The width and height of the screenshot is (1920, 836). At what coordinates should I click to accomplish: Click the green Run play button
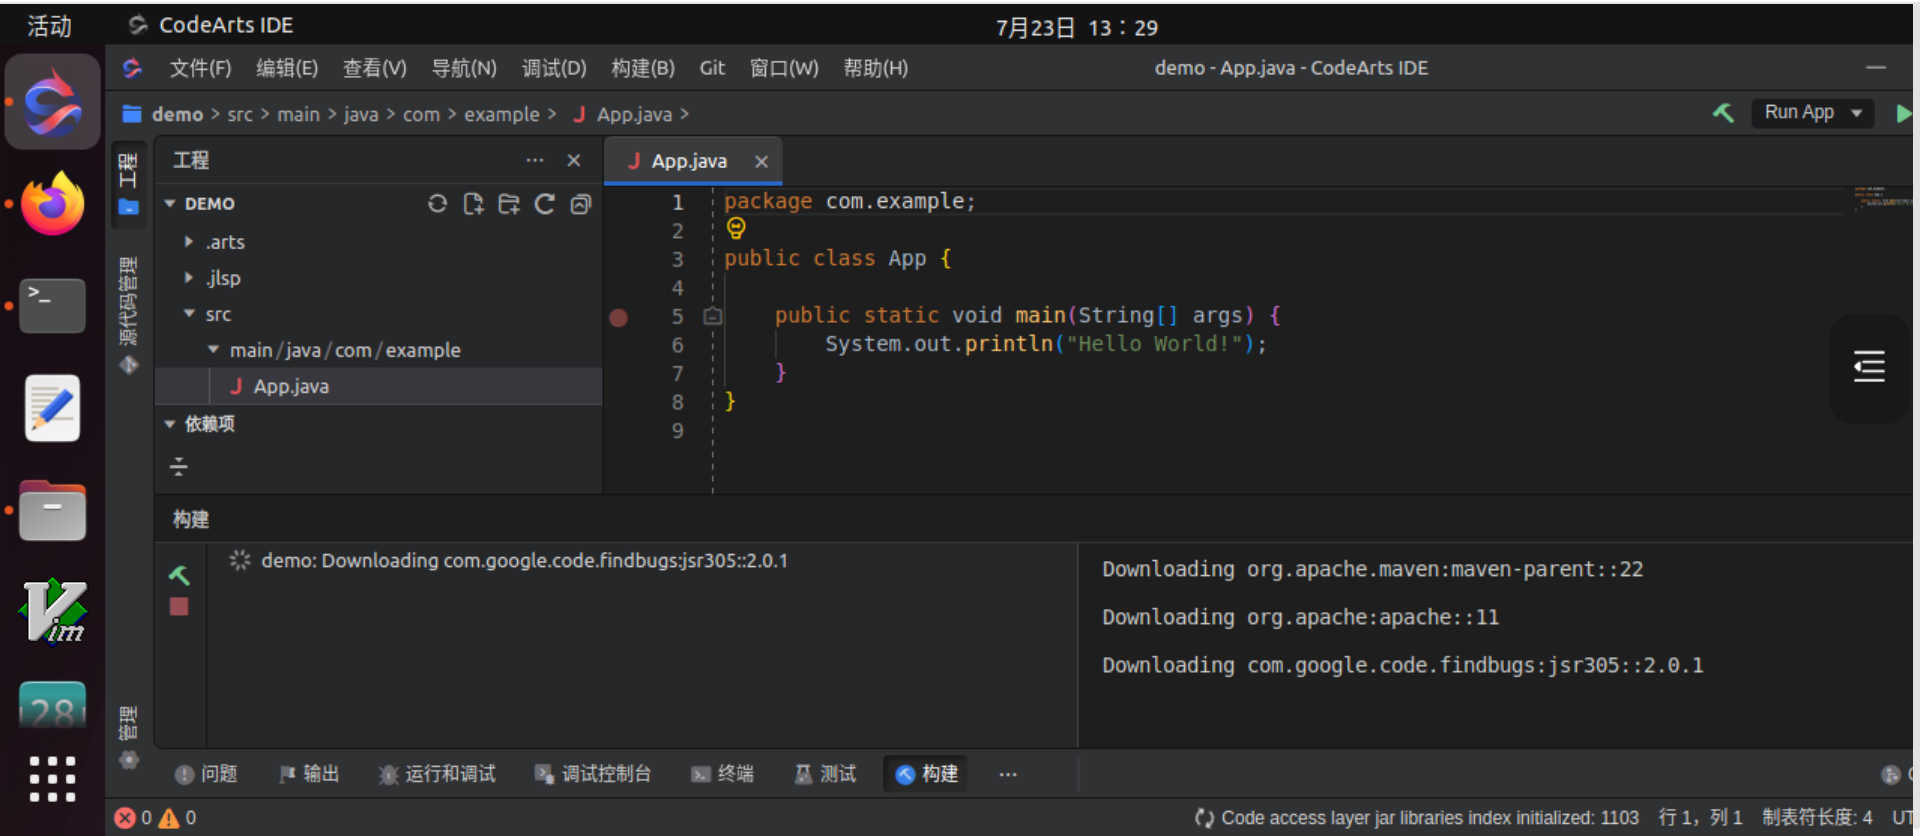(1903, 114)
